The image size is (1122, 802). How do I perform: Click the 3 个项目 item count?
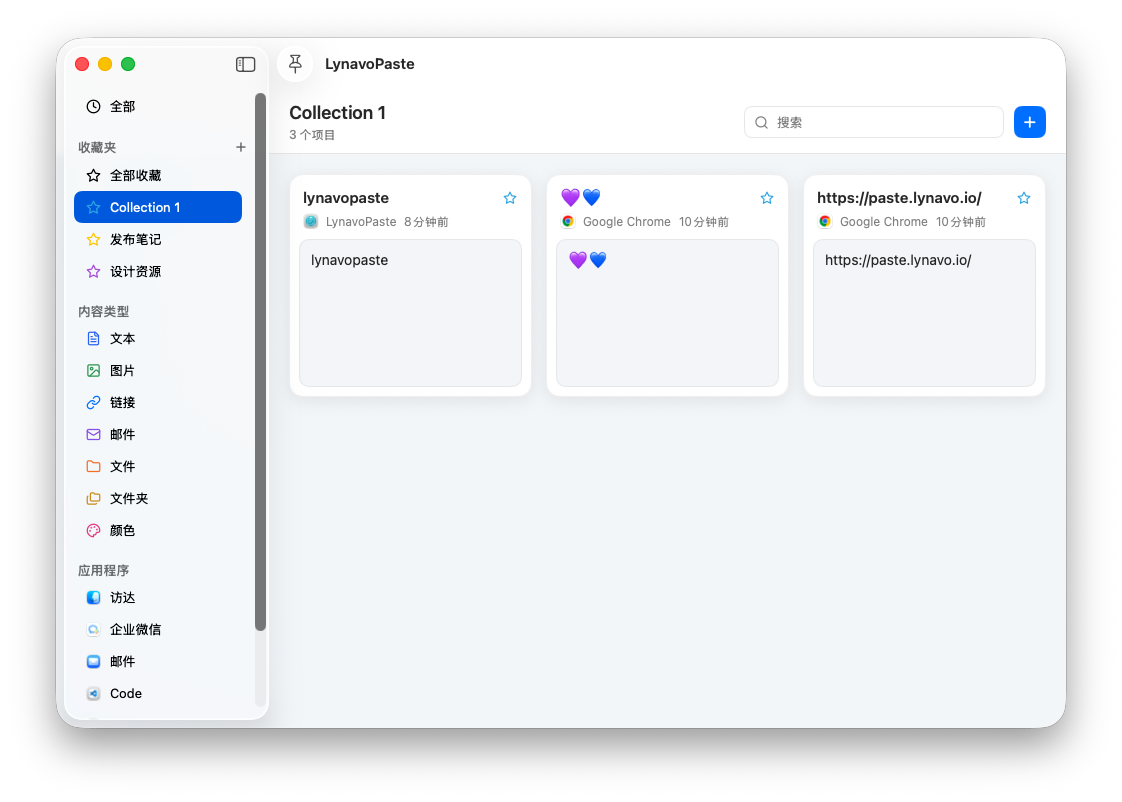312,135
